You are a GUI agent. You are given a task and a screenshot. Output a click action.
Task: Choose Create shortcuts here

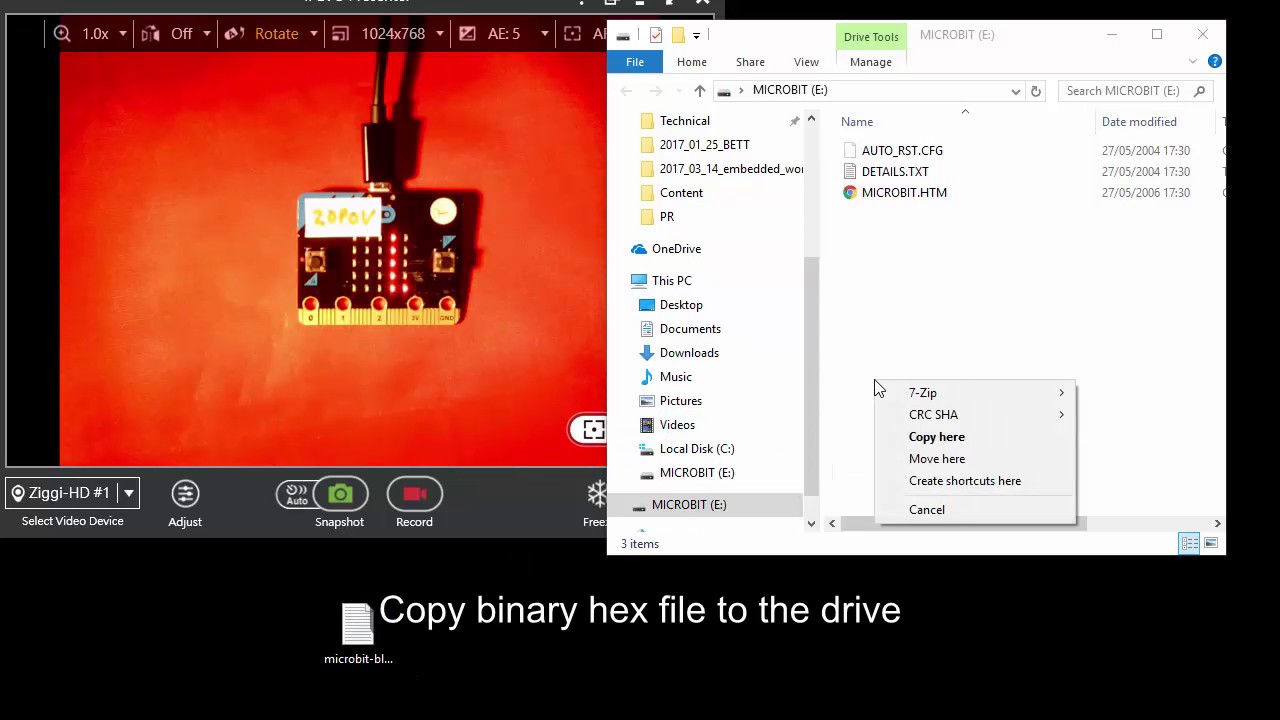pos(975,481)
